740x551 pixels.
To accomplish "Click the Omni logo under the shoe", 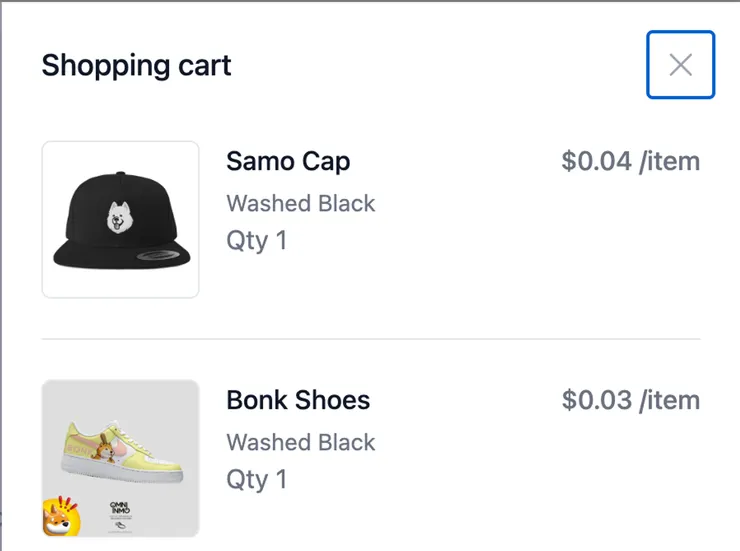I will click(x=121, y=509).
